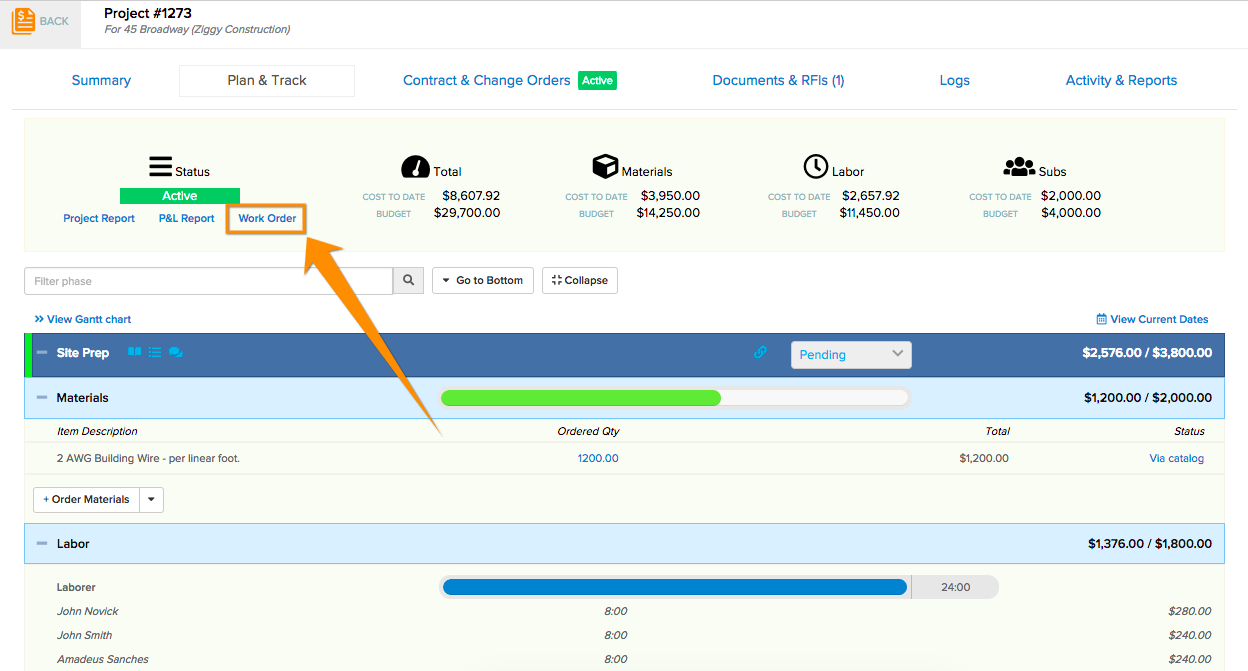Click the Active badge beside Contract tab

(597, 80)
